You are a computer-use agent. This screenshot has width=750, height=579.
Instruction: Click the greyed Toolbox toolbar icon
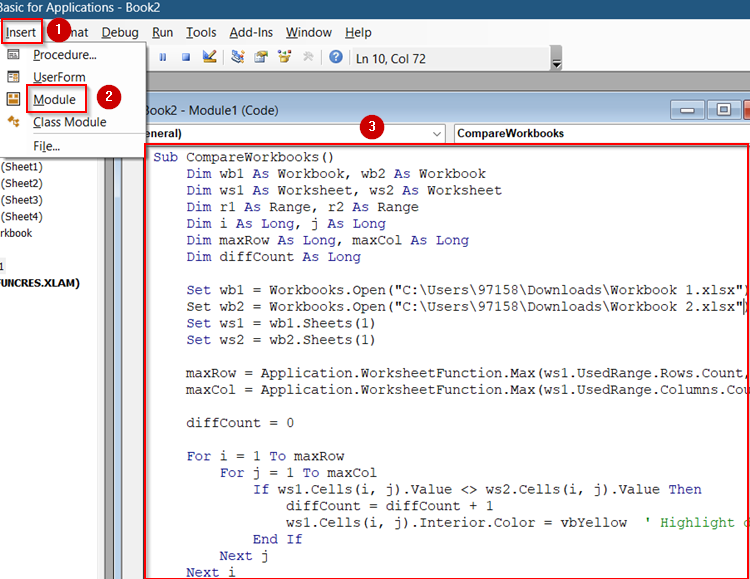(308, 57)
